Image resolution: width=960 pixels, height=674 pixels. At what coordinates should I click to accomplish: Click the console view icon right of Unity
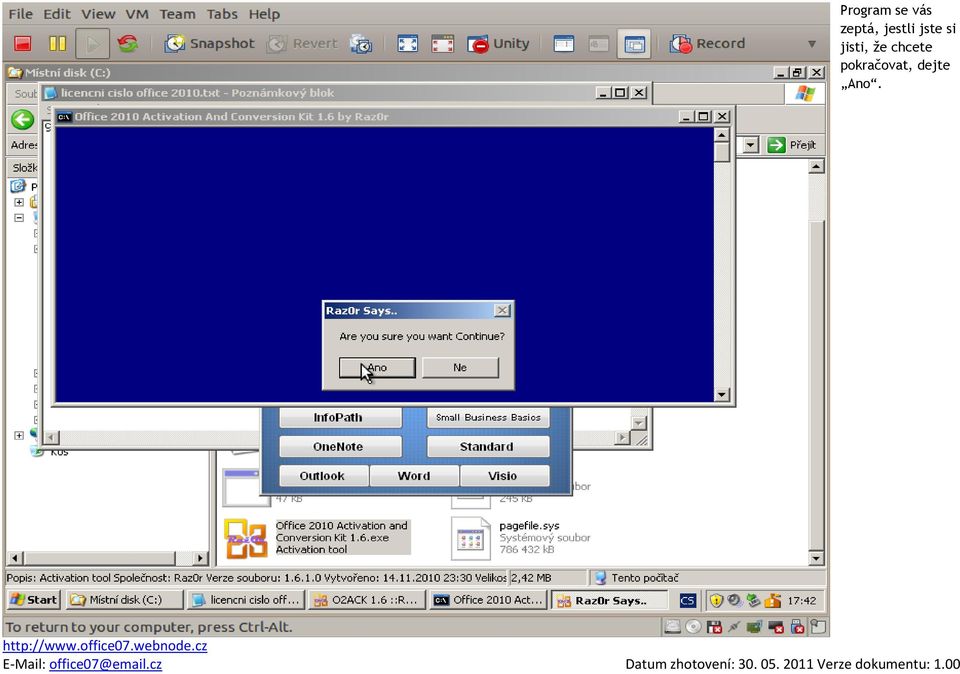click(x=563, y=43)
